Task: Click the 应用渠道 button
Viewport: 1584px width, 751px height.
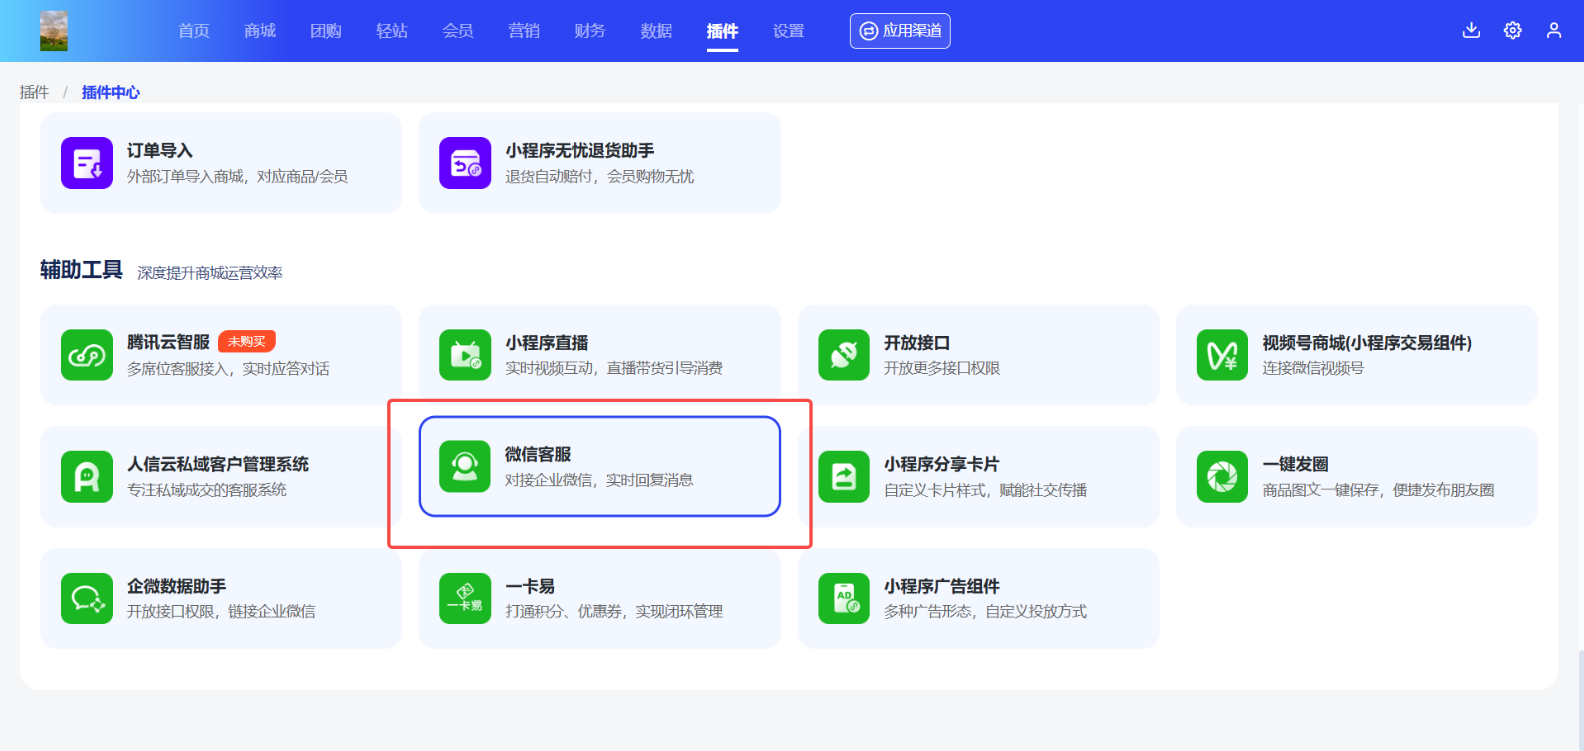Action: (900, 31)
